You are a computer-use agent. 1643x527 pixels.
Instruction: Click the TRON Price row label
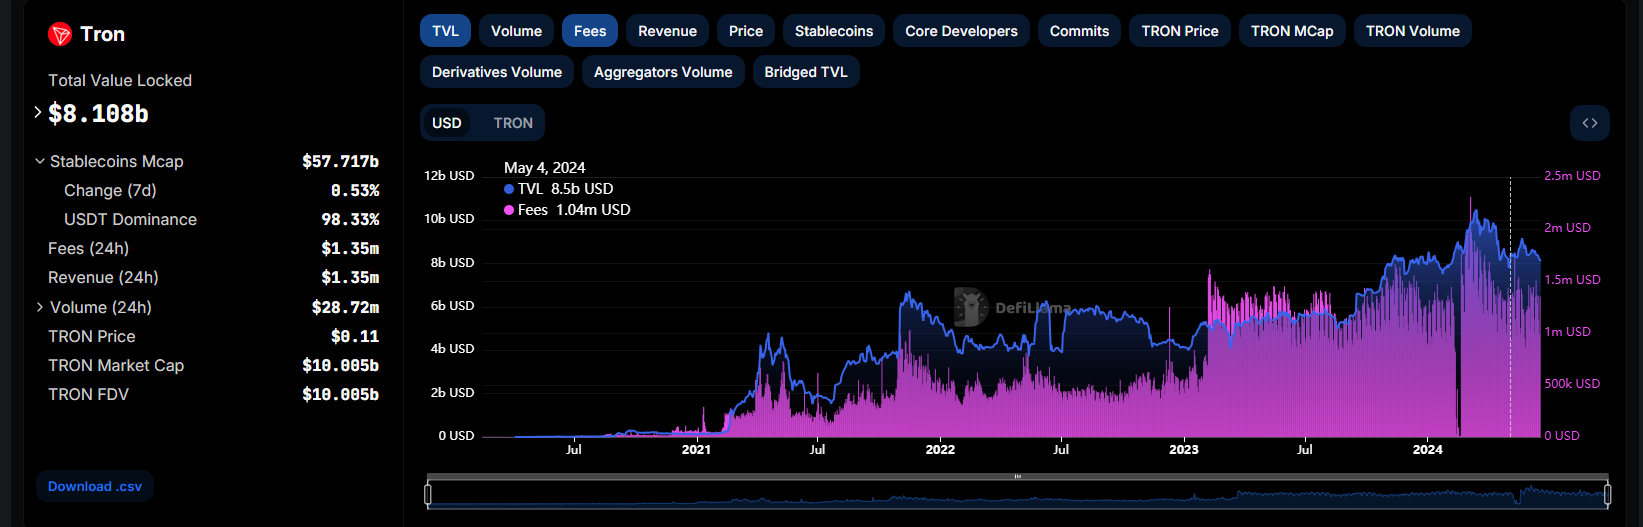pos(91,336)
